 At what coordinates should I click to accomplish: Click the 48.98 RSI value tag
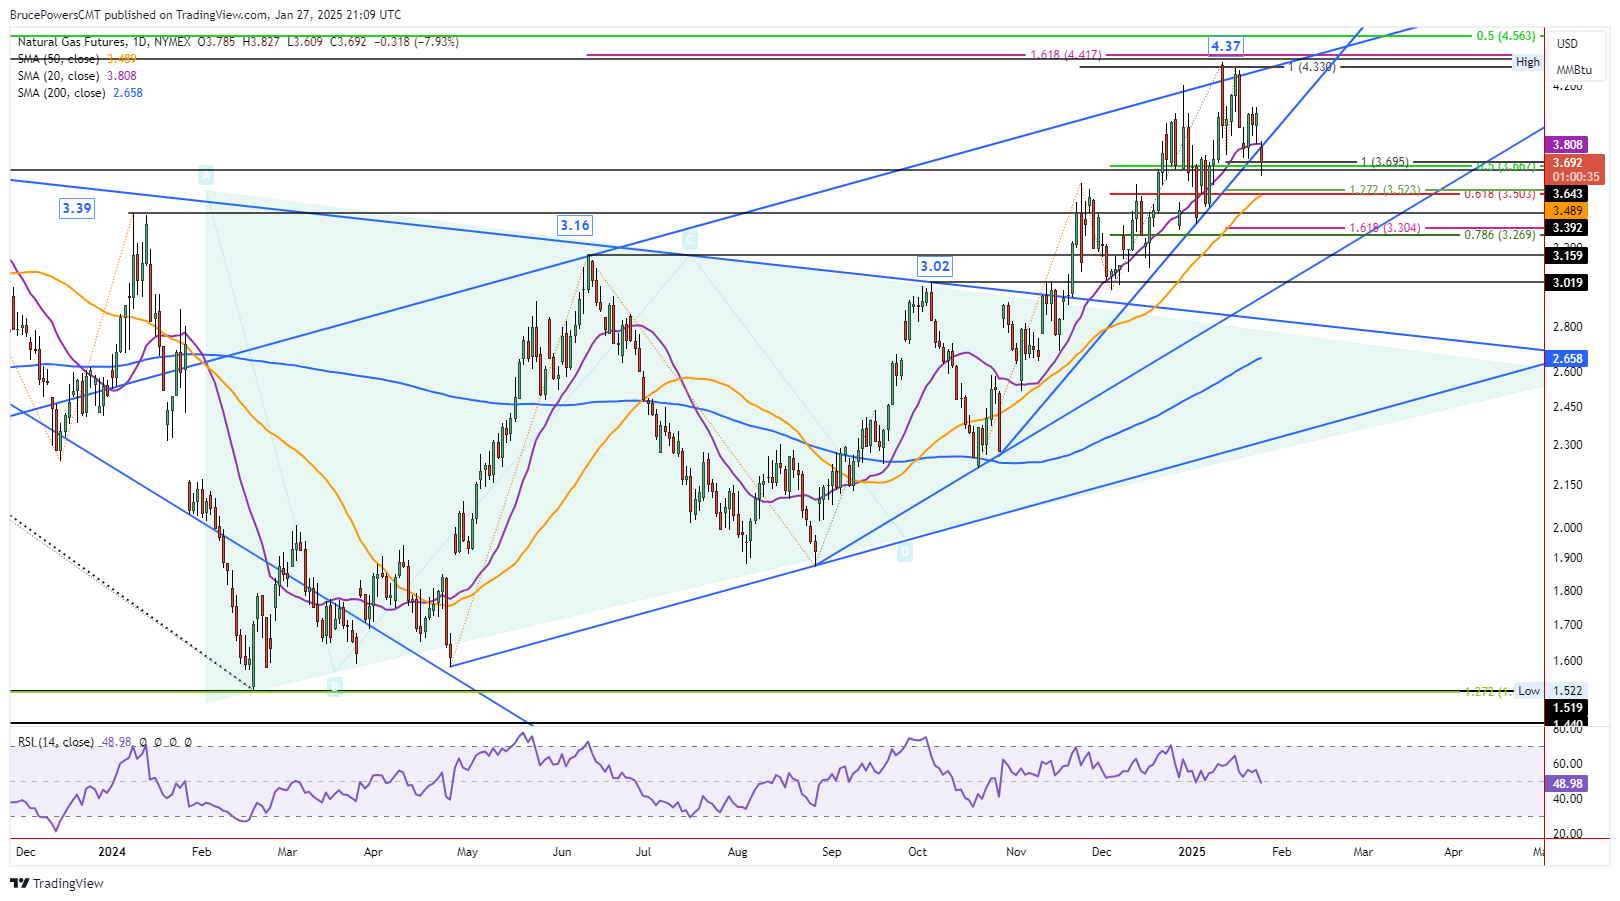click(1567, 783)
